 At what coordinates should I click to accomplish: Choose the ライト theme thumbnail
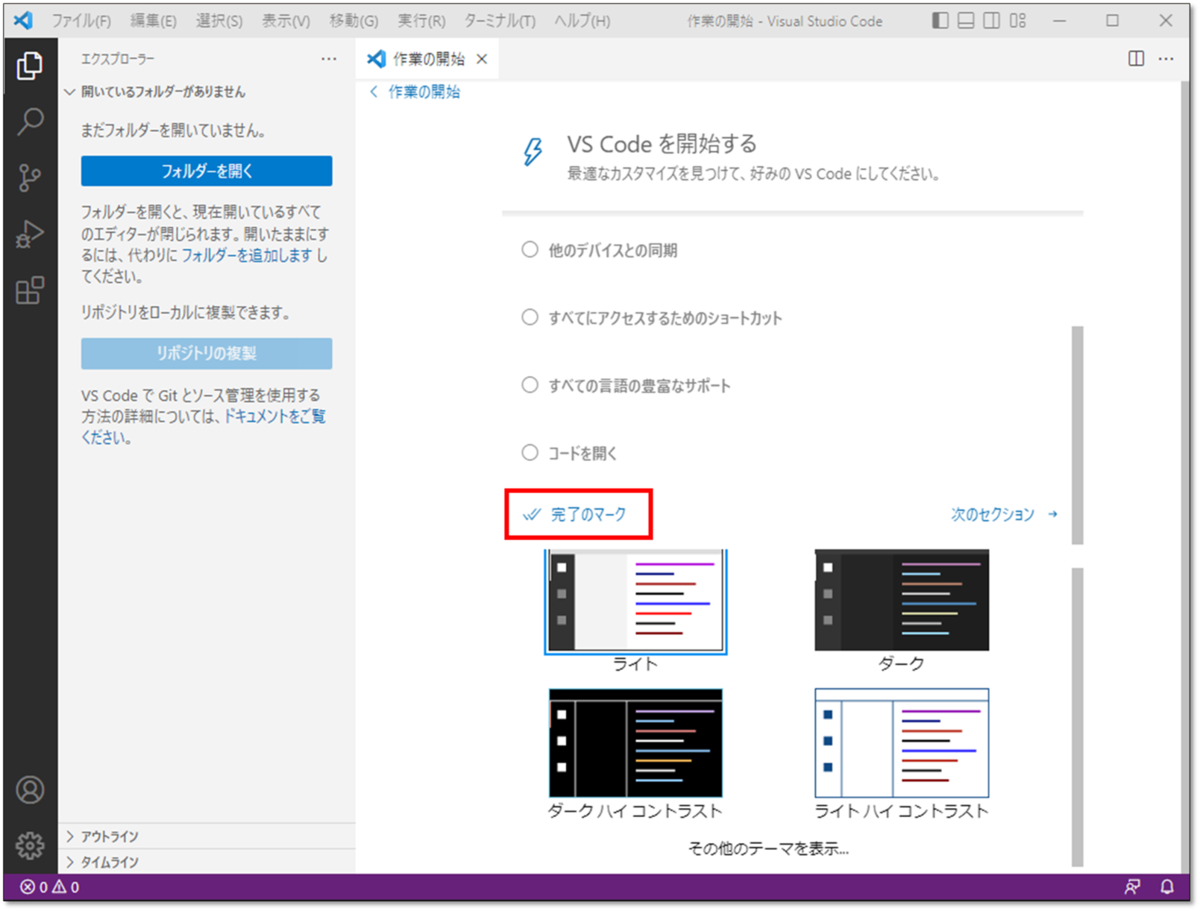(x=636, y=602)
